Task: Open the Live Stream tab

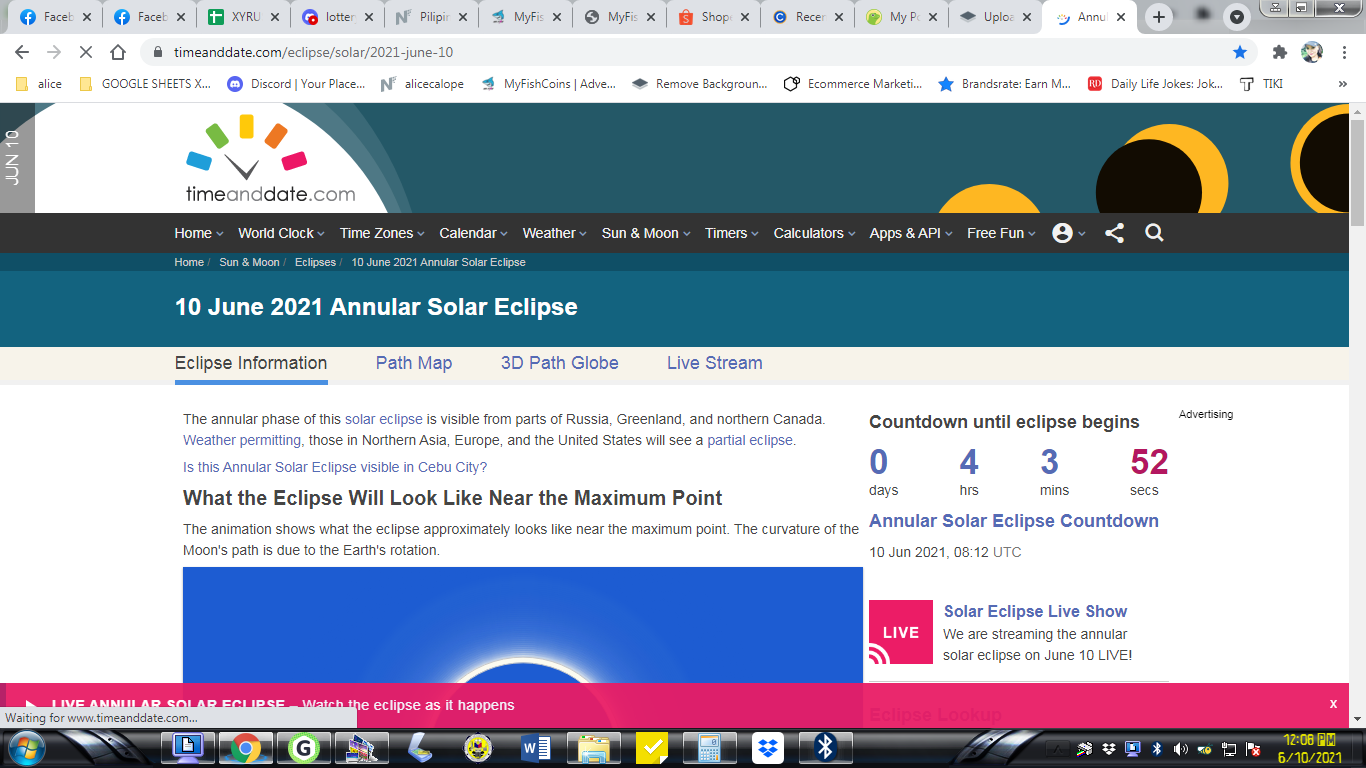Action: point(715,363)
